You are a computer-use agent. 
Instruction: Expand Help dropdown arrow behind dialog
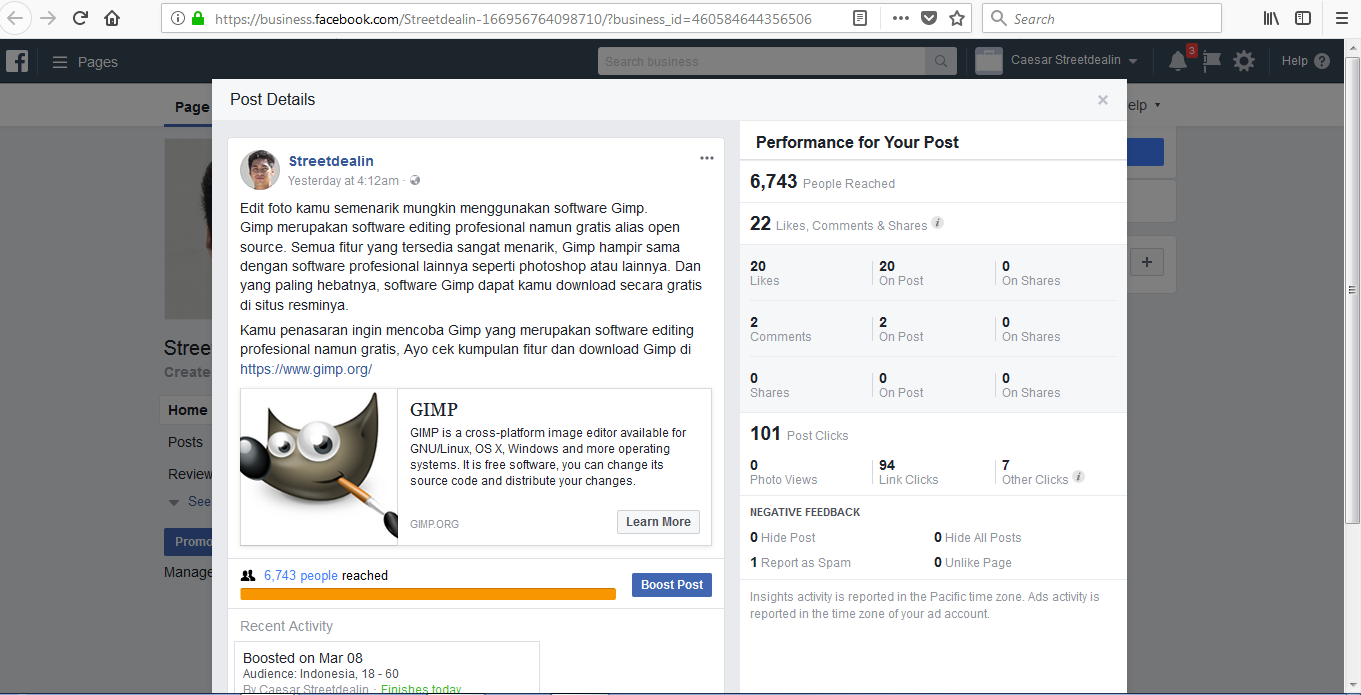[1158, 106]
